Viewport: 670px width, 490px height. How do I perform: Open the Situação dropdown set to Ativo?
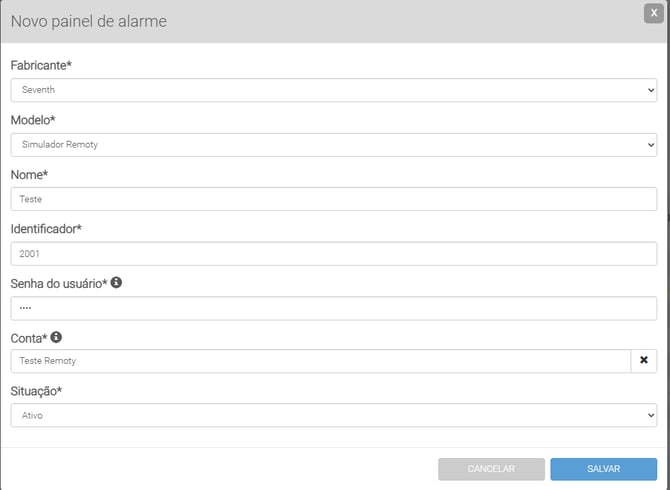[333, 414]
